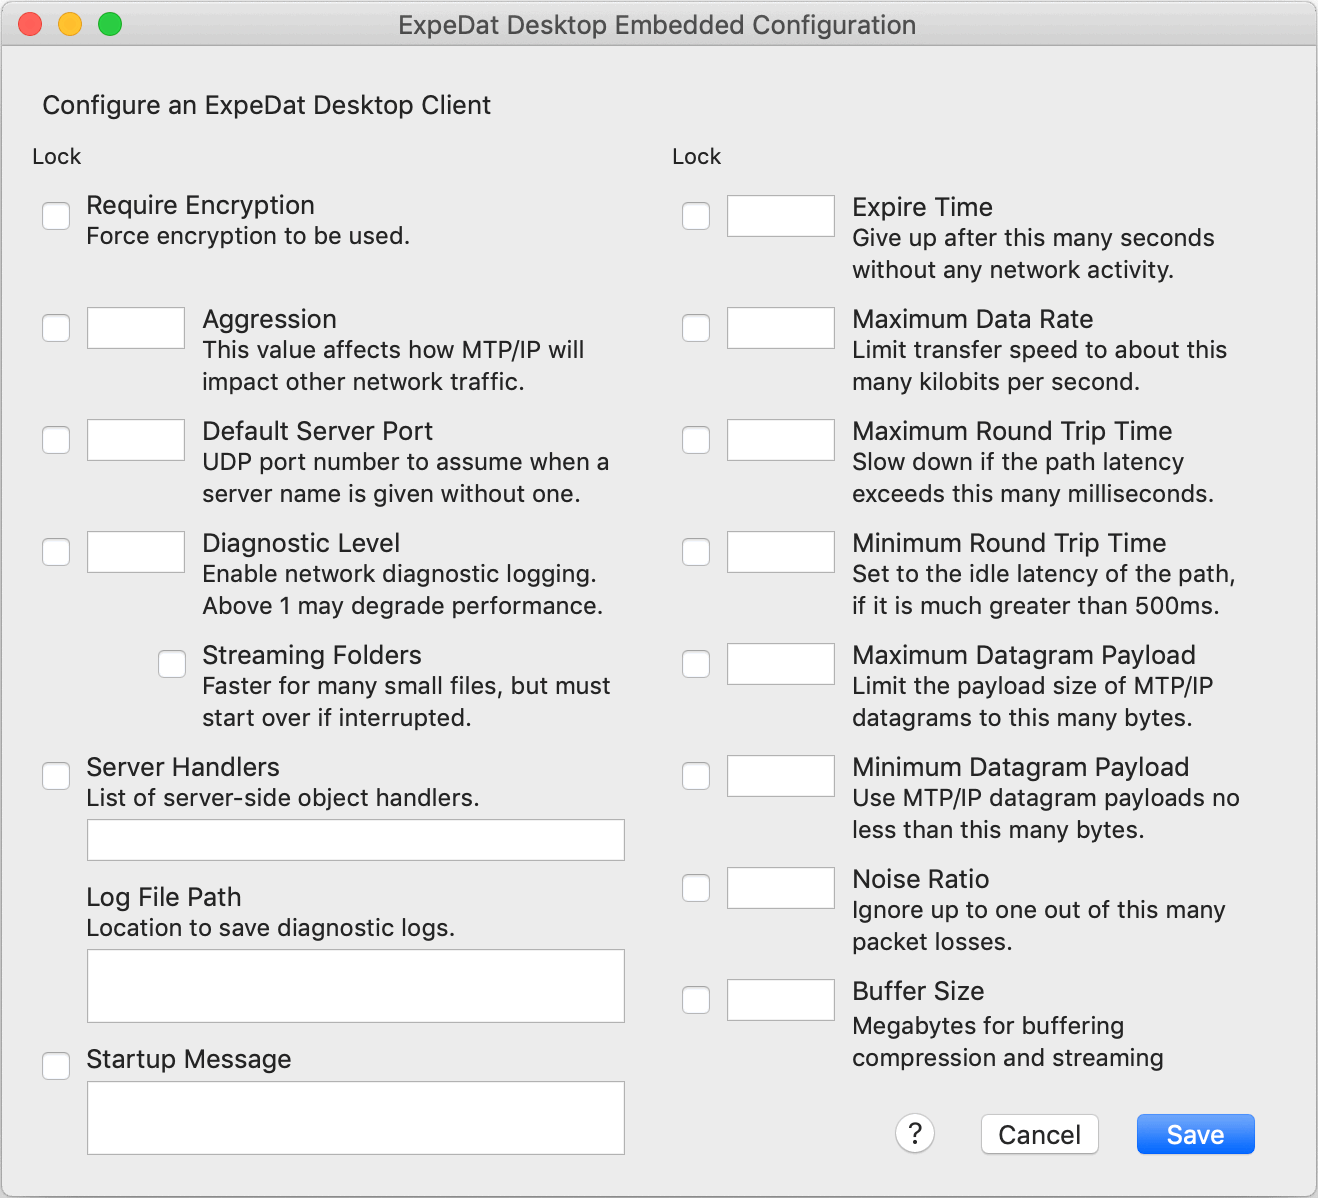
Task: Lock the Aggression setting
Action: click(x=56, y=328)
